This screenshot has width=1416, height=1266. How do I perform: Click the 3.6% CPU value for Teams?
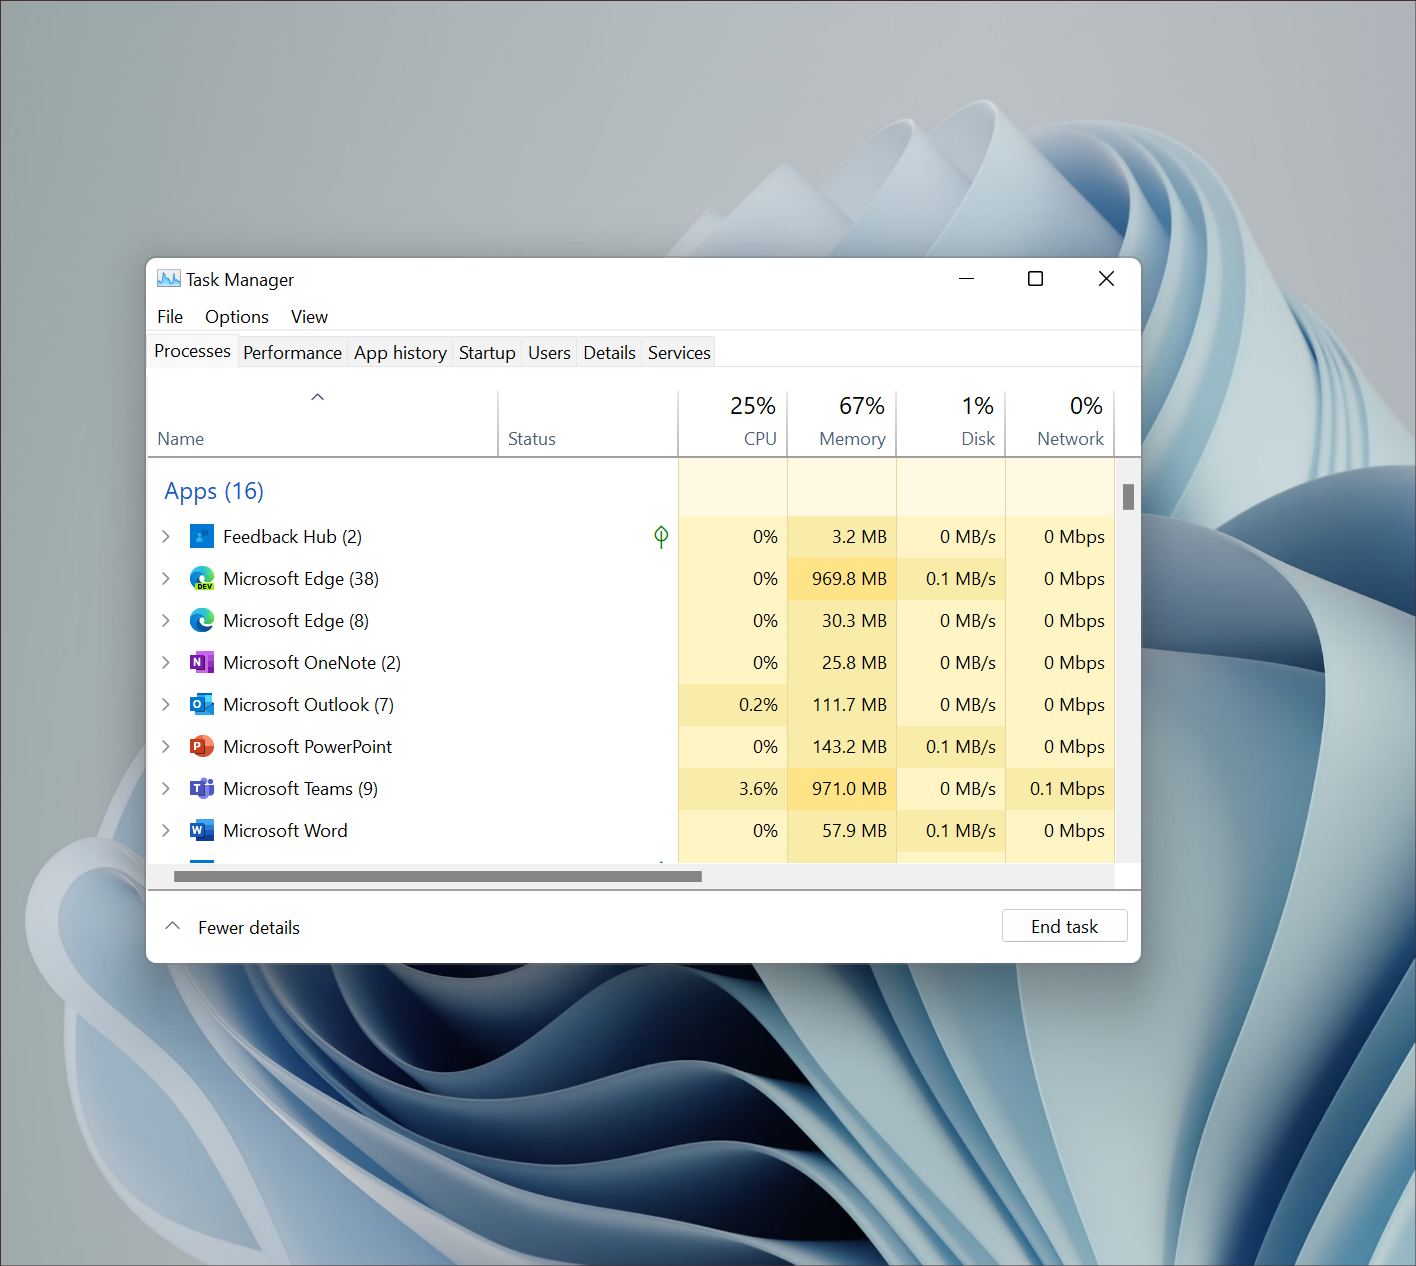[758, 789]
